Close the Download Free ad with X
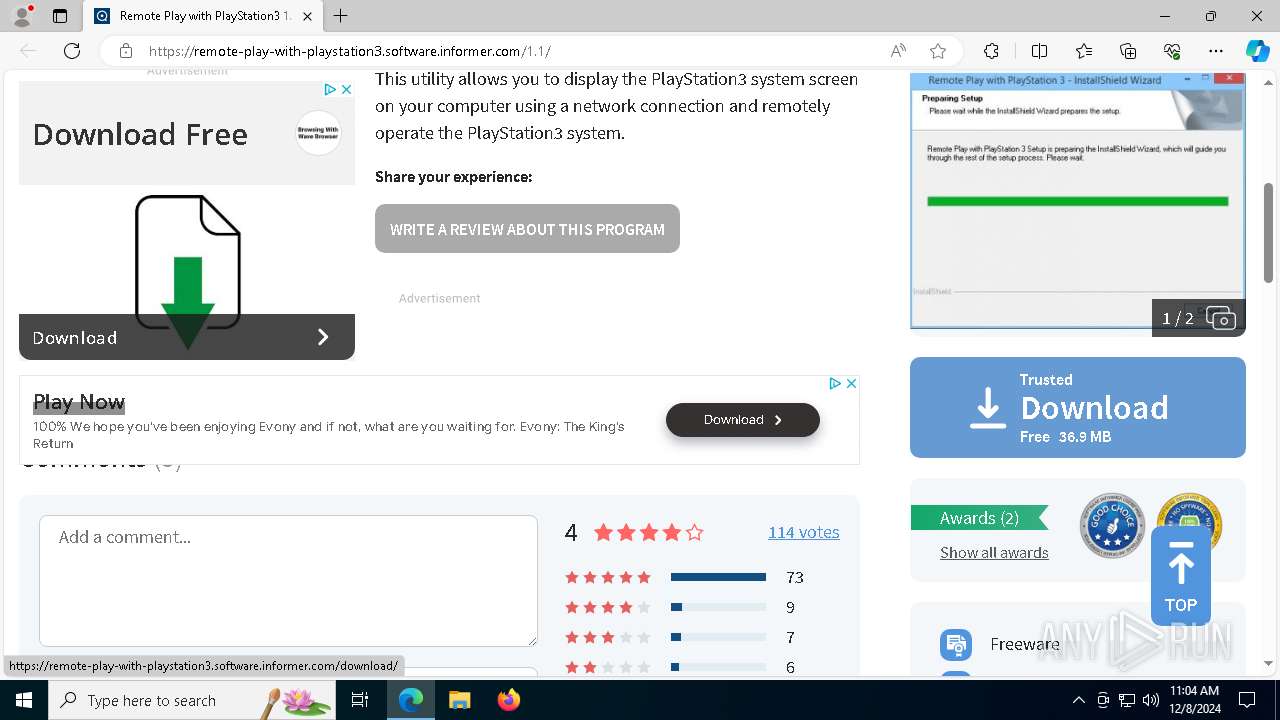 347,89
